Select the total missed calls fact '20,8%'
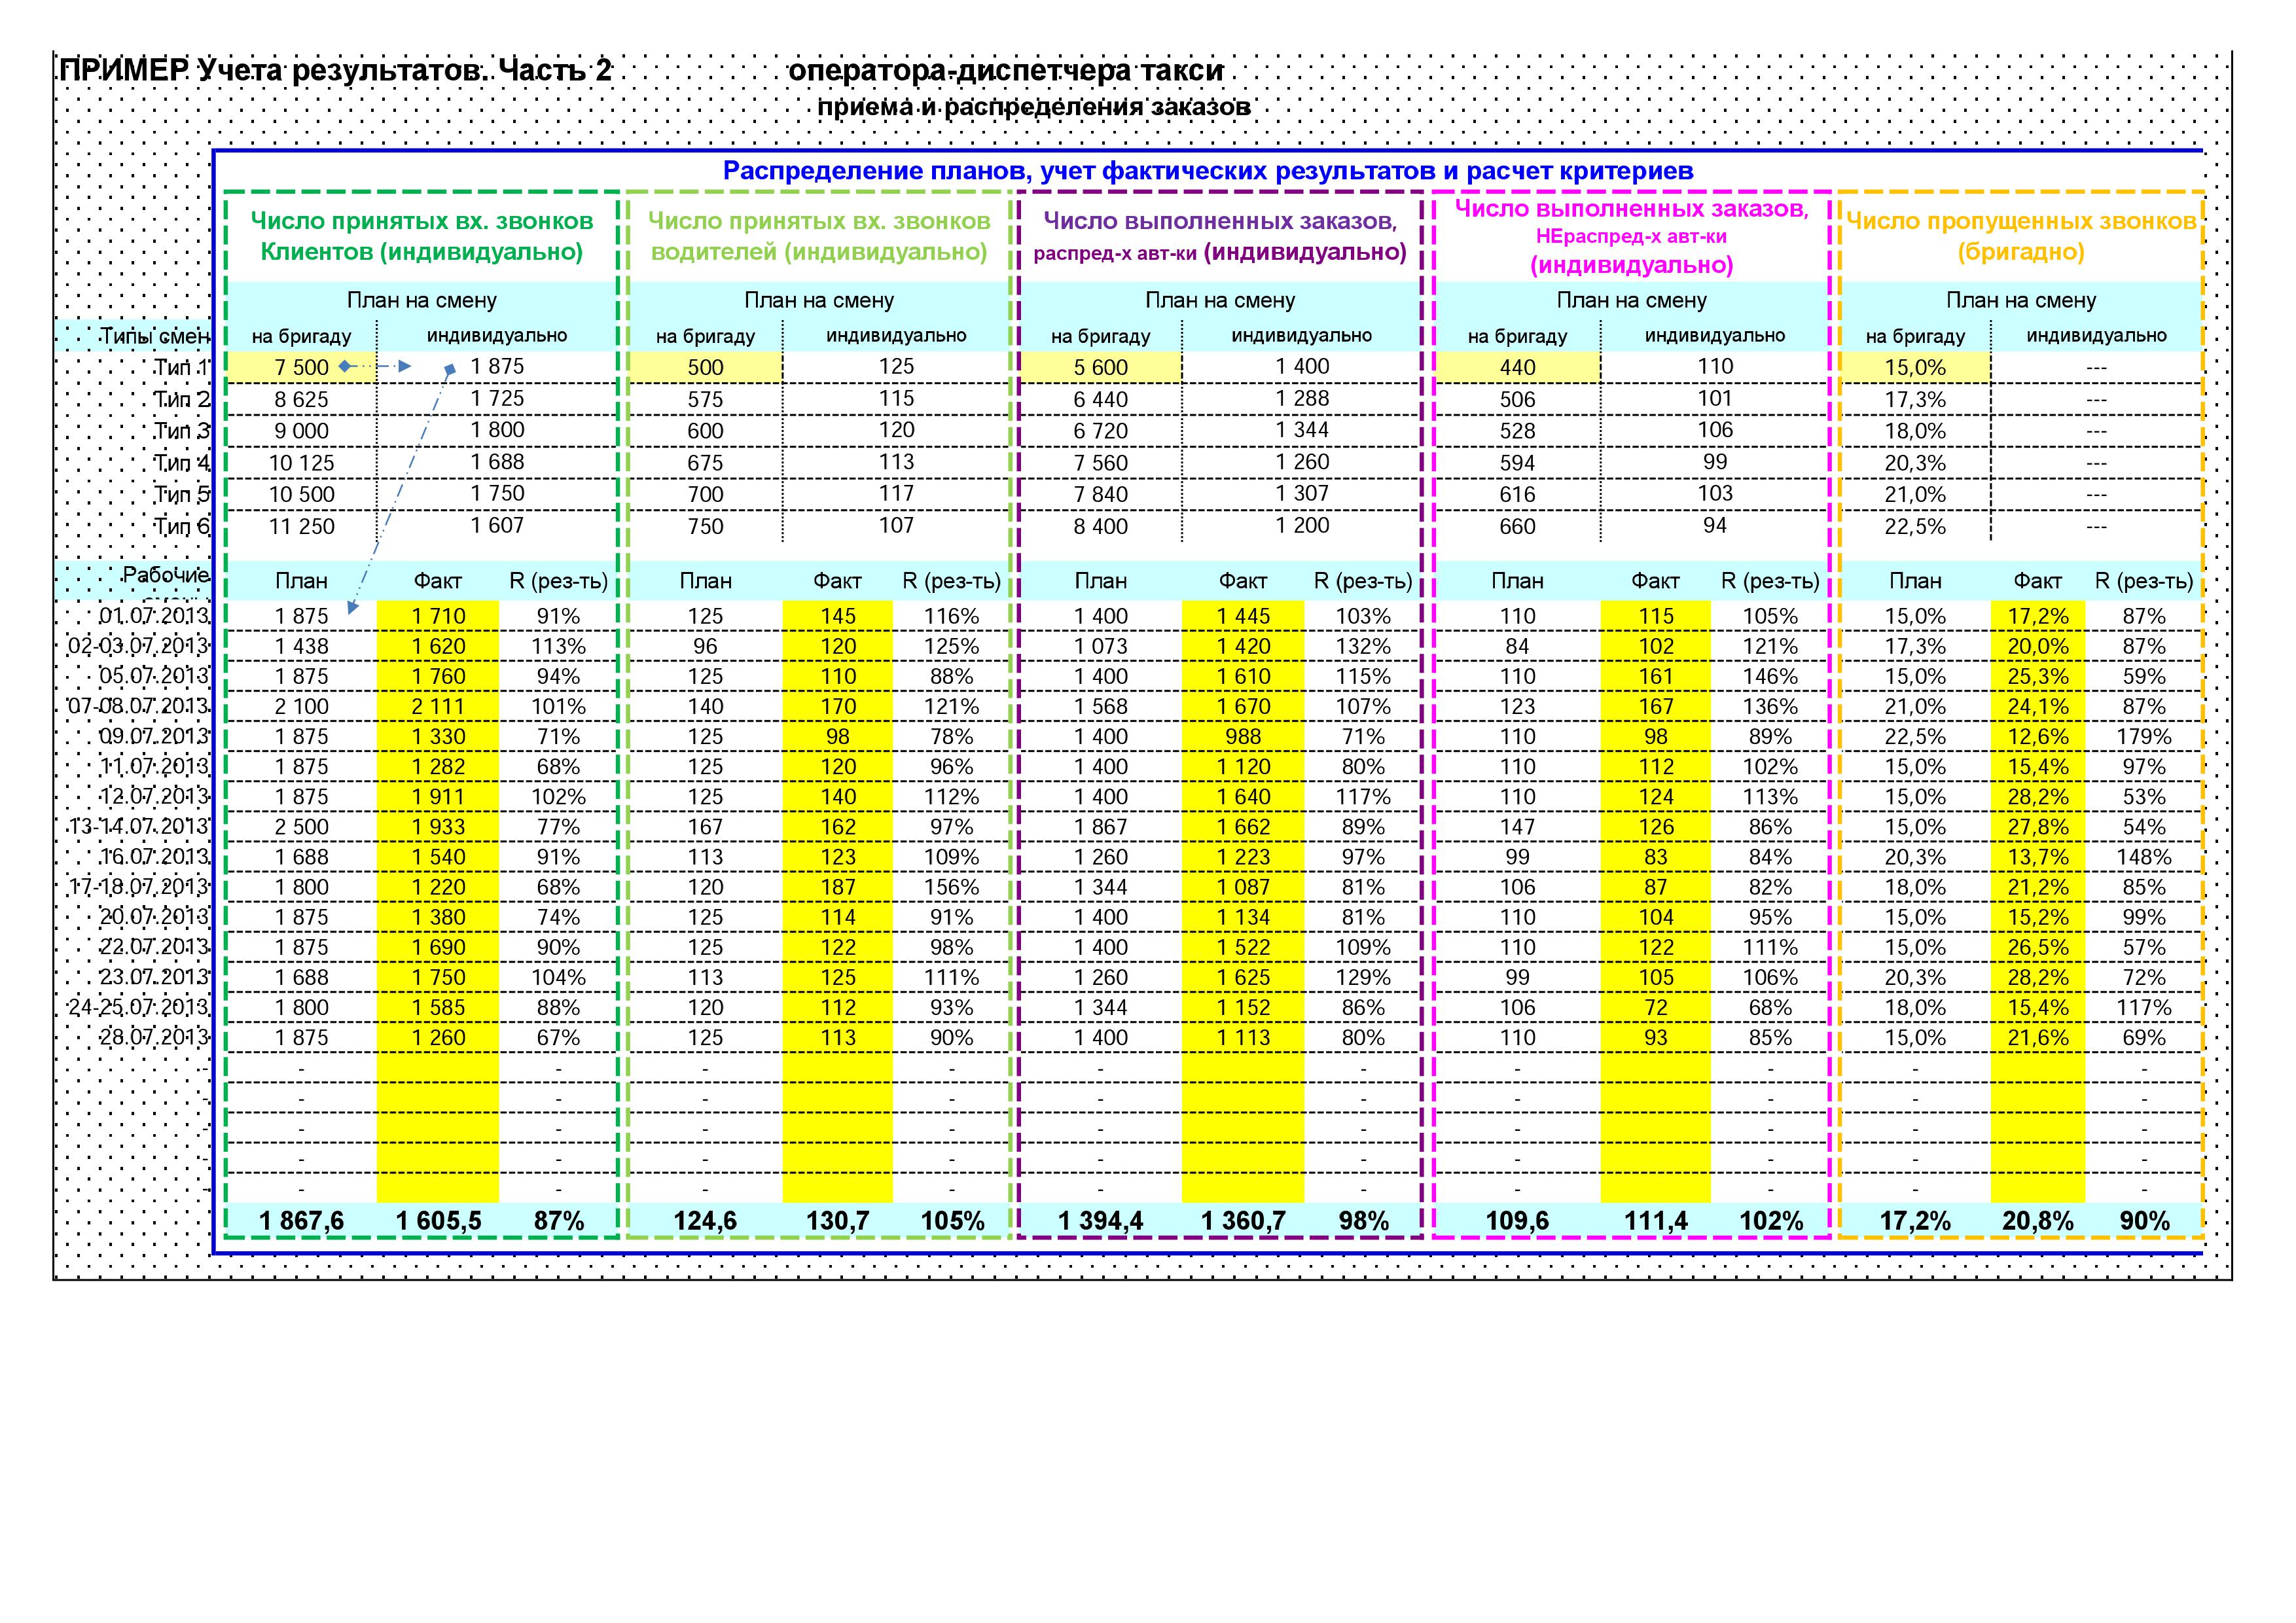Image resolution: width=2296 pixels, height=1623 pixels. click(x=2038, y=1221)
